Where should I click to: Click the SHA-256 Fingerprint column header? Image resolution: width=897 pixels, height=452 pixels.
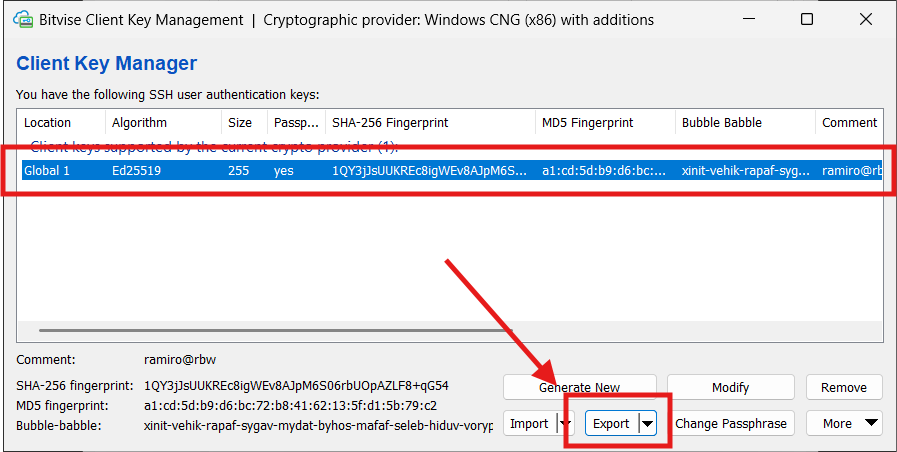[x=430, y=122]
